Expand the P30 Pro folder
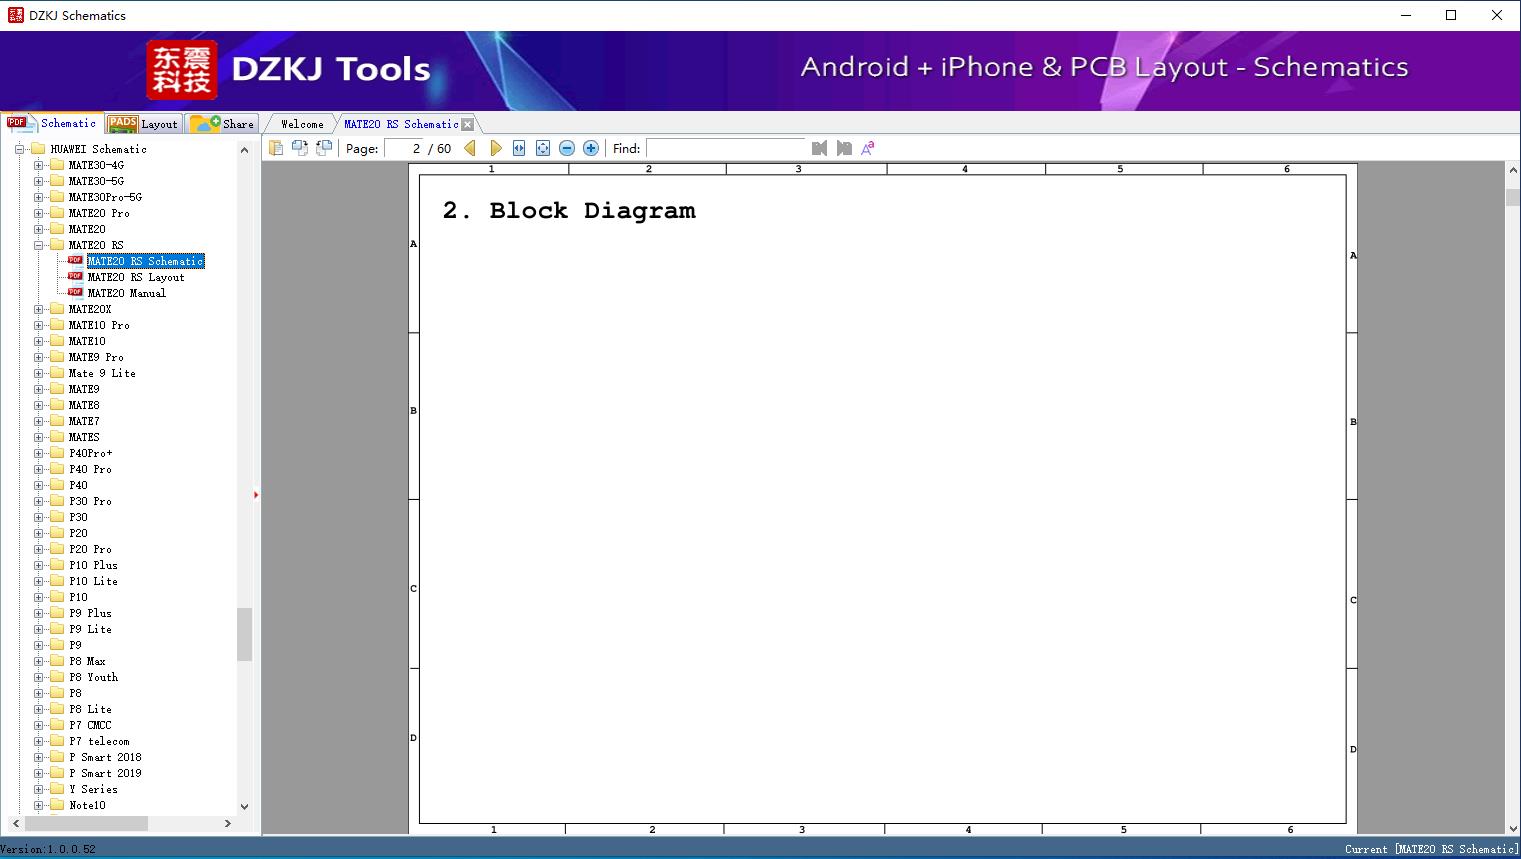 pos(38,501)
